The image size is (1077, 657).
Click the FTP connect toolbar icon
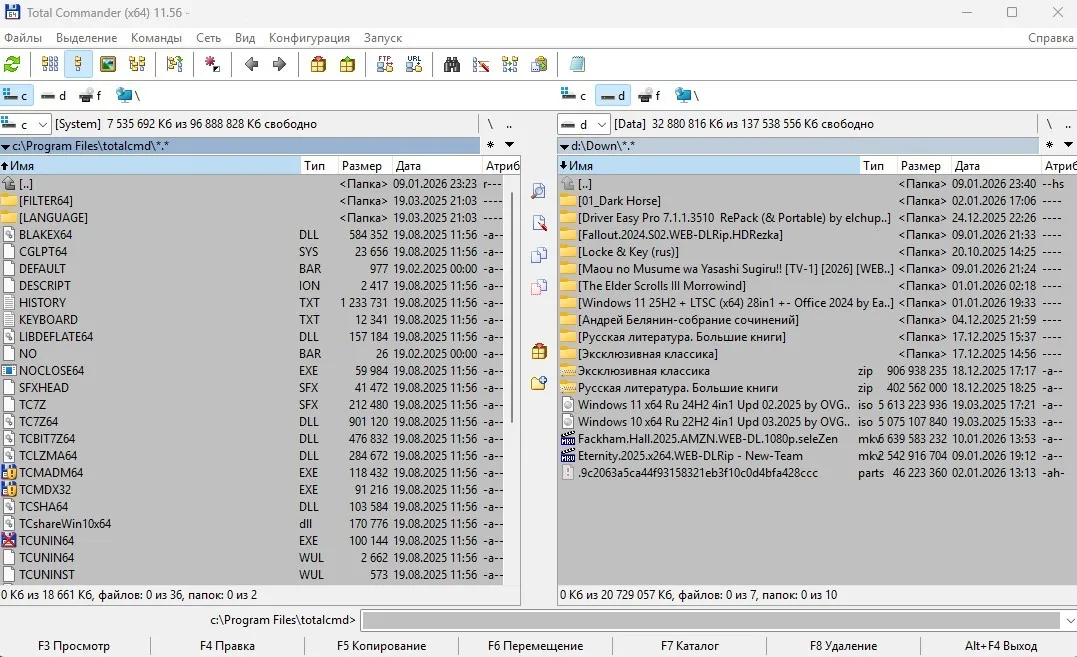[385, 64]
